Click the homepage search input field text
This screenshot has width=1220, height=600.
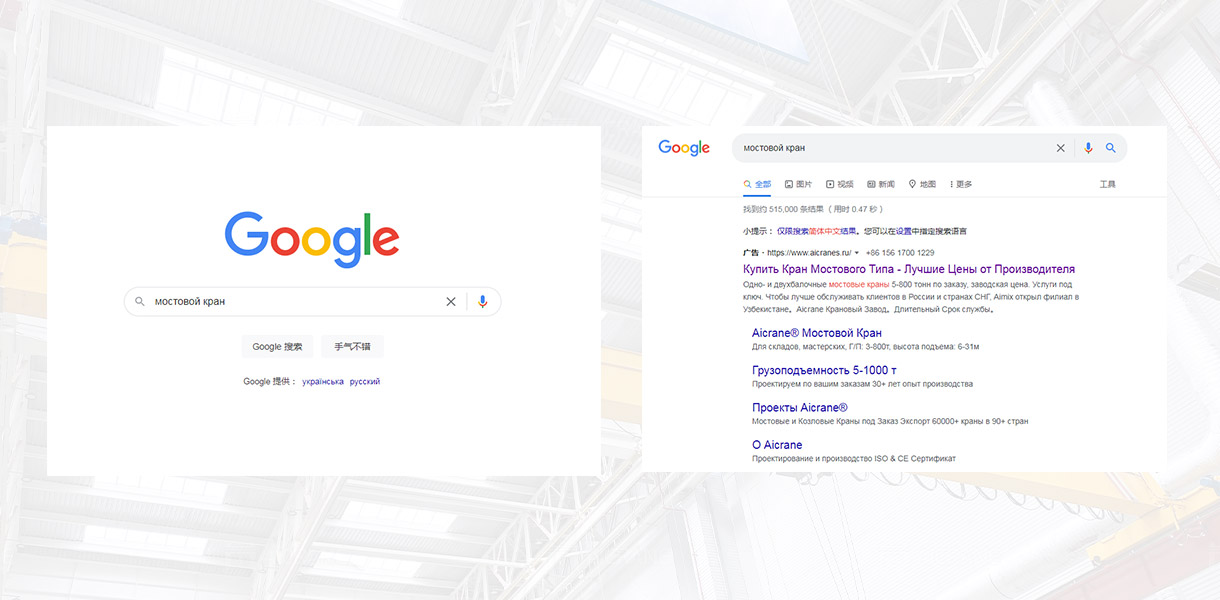(x=197, y=301)
